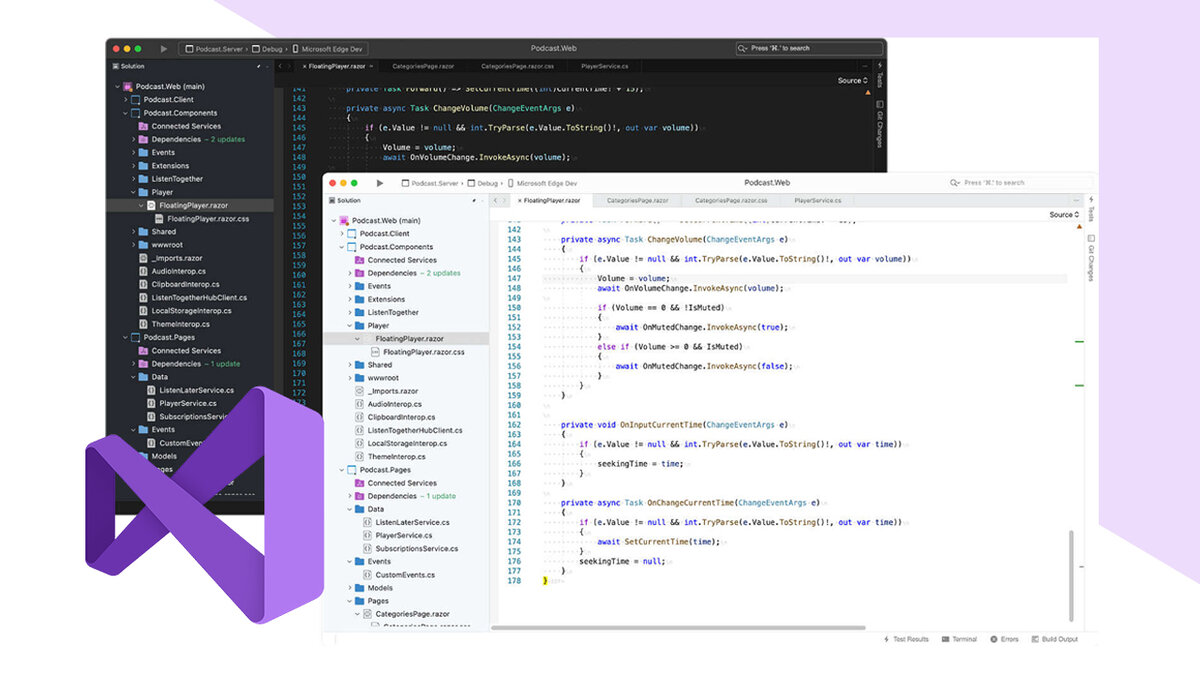Viewport: 1200px width, 675px height.
Task: Pick Microsoft Edge Dev target in dark window
Action: coord(326,48)
